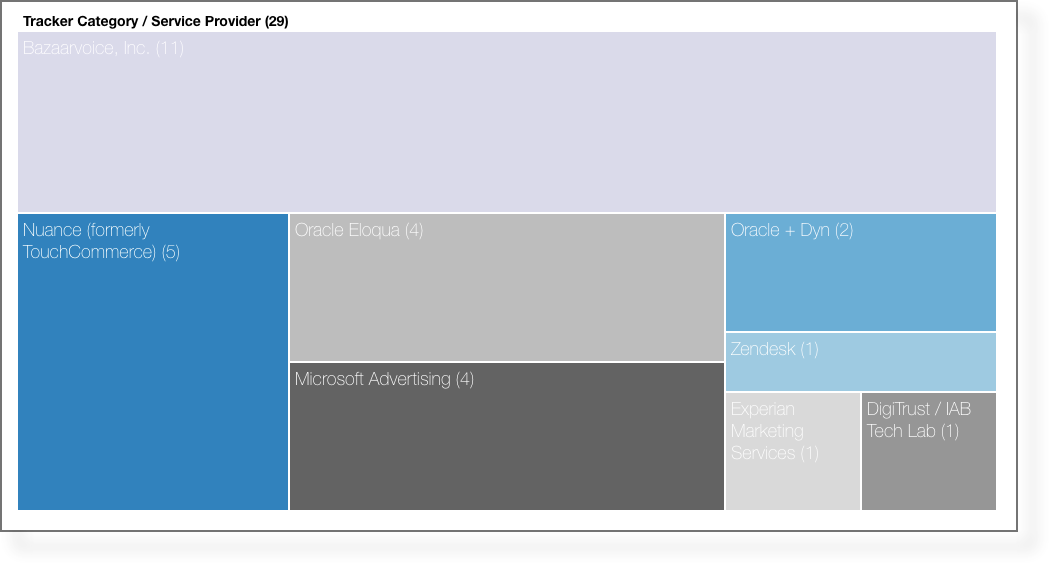The height and width of the screenshot is (564, 1050).
Task: Select the Oracle + Dyn (2) block
Action: click(x=861, y=272)
